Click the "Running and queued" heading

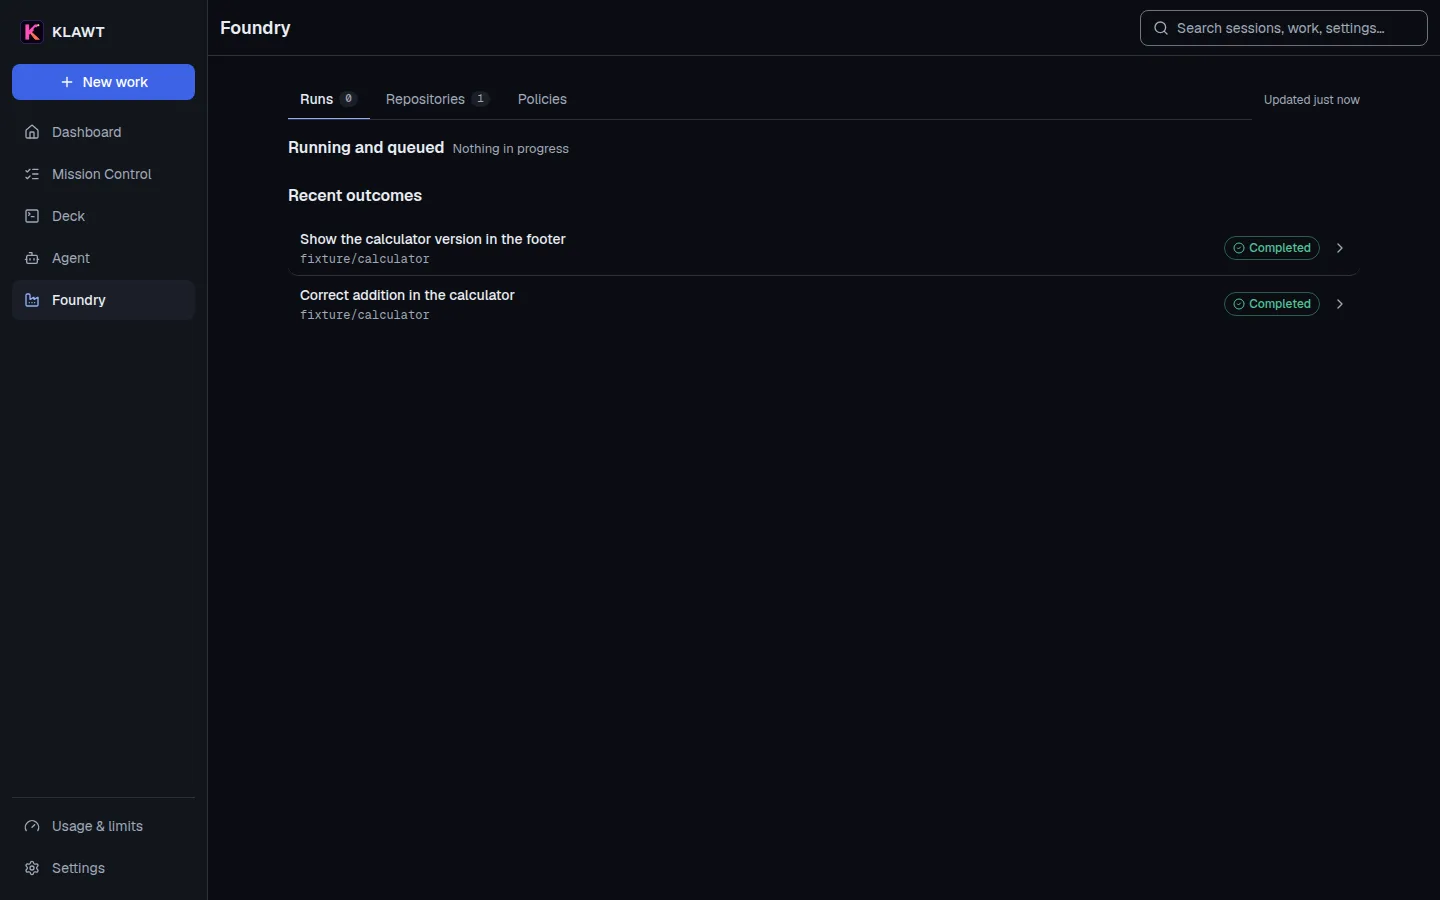(x=366, y=147)
